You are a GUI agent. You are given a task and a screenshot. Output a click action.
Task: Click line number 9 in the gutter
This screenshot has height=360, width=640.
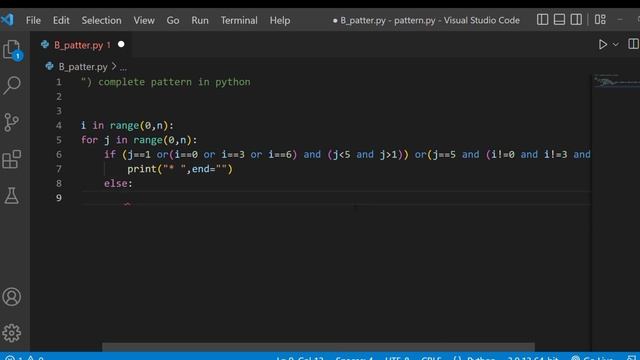pyautogui.click(x=59, y=198)
